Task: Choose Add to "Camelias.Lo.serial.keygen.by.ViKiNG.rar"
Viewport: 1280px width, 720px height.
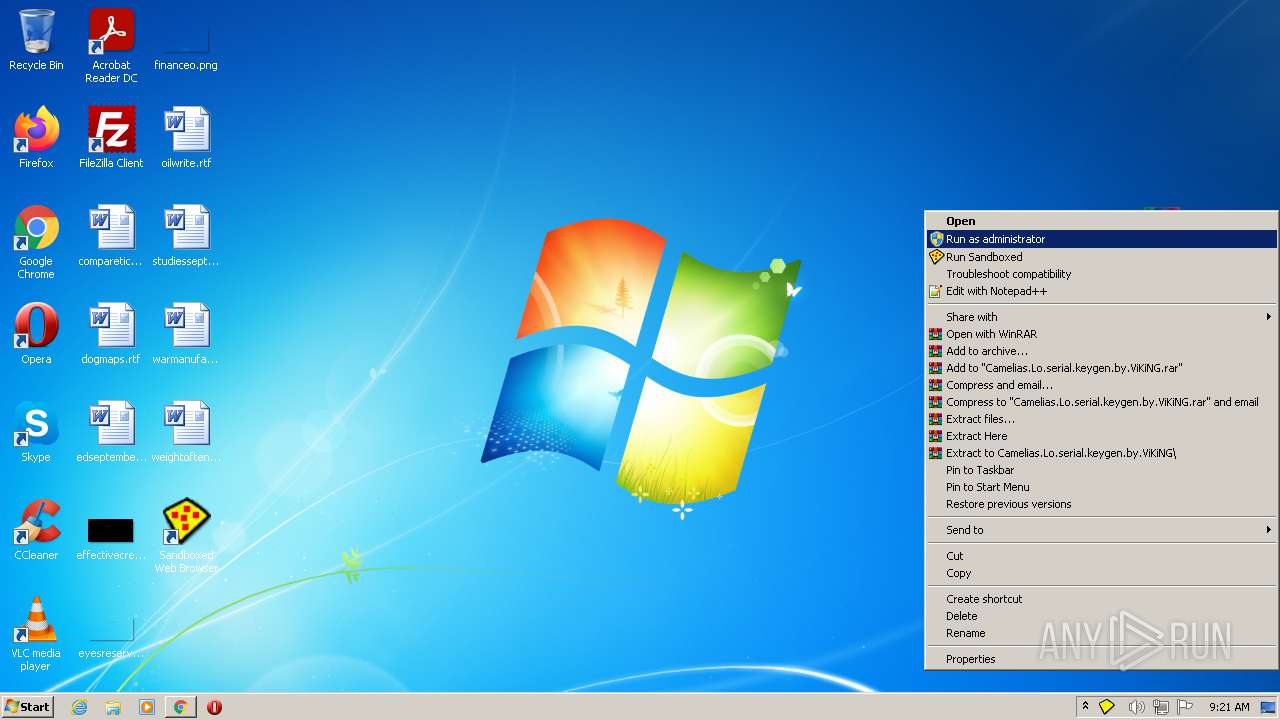Action: pyautogui.click(x=1101, y=368)
